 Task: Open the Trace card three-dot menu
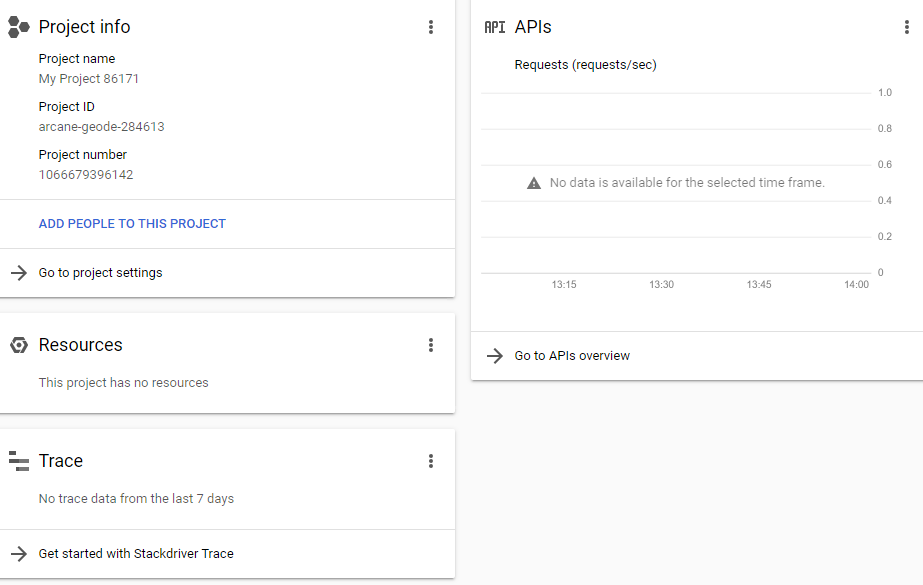(431, 461)
